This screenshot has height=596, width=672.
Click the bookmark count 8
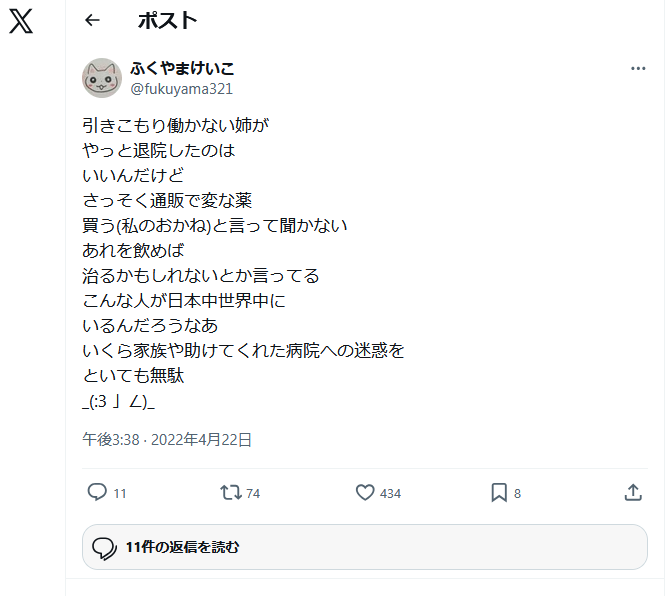point(517,494)
